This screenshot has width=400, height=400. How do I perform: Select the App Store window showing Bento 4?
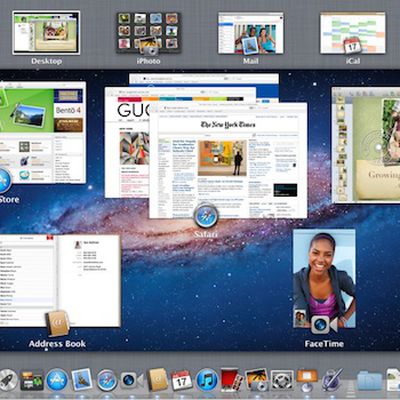pos(43,132)
